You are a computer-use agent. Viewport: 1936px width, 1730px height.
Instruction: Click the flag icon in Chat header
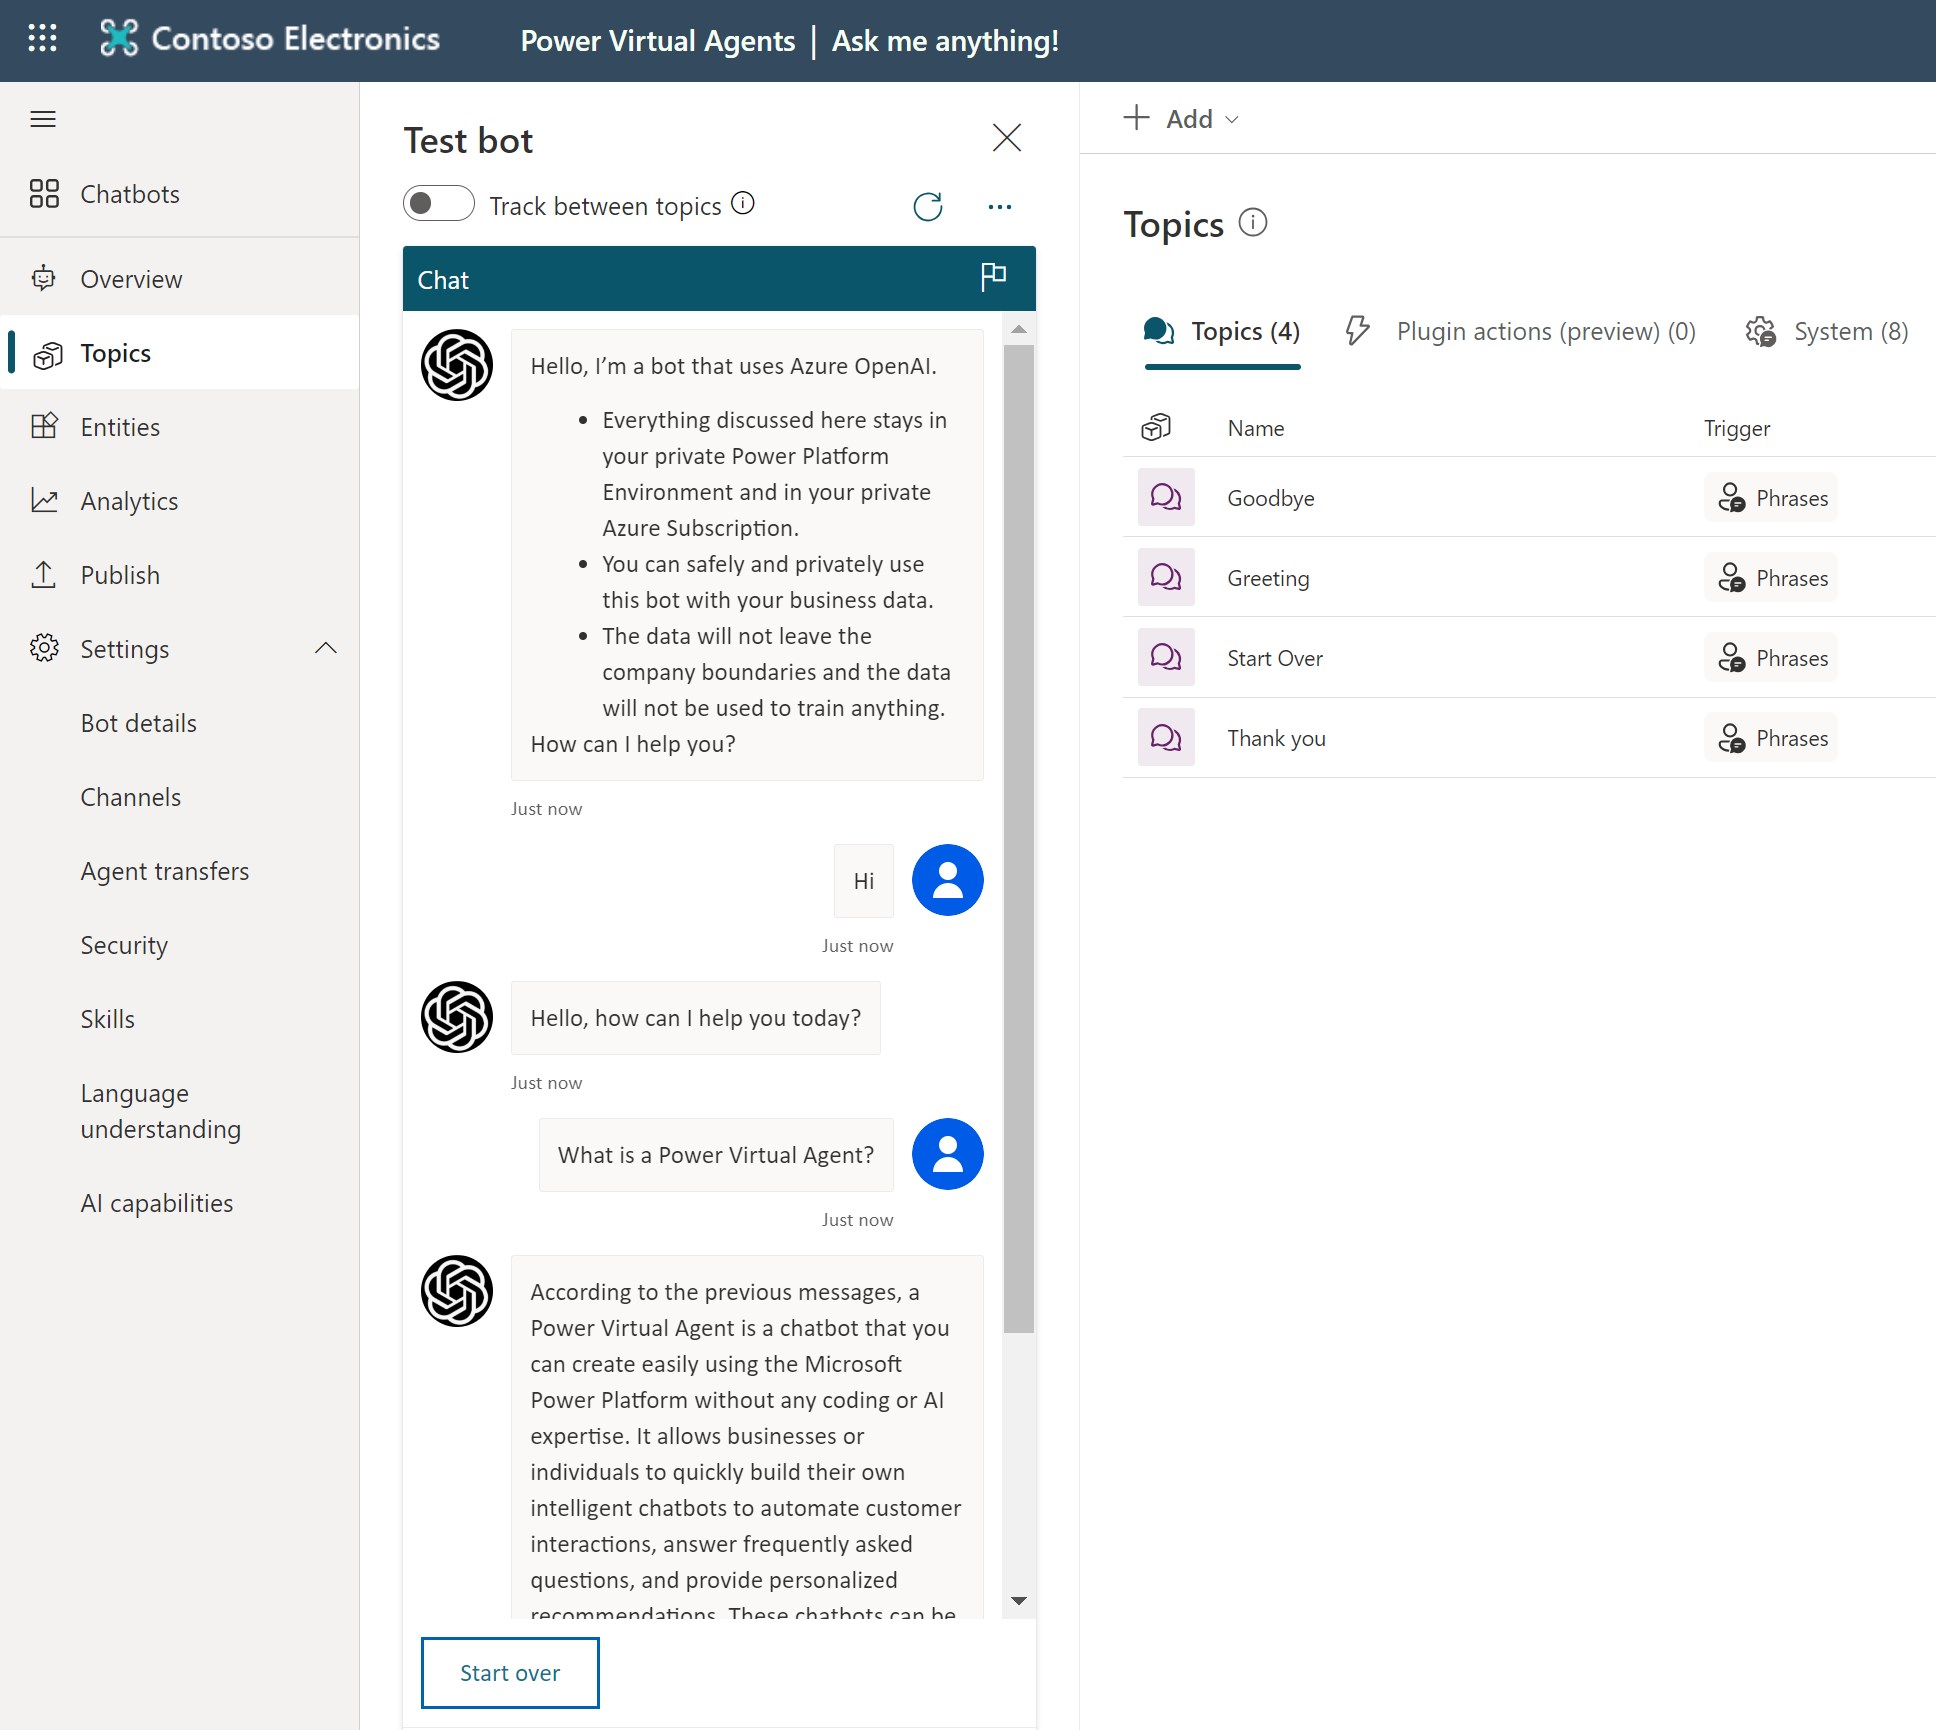tap(993, 277)
